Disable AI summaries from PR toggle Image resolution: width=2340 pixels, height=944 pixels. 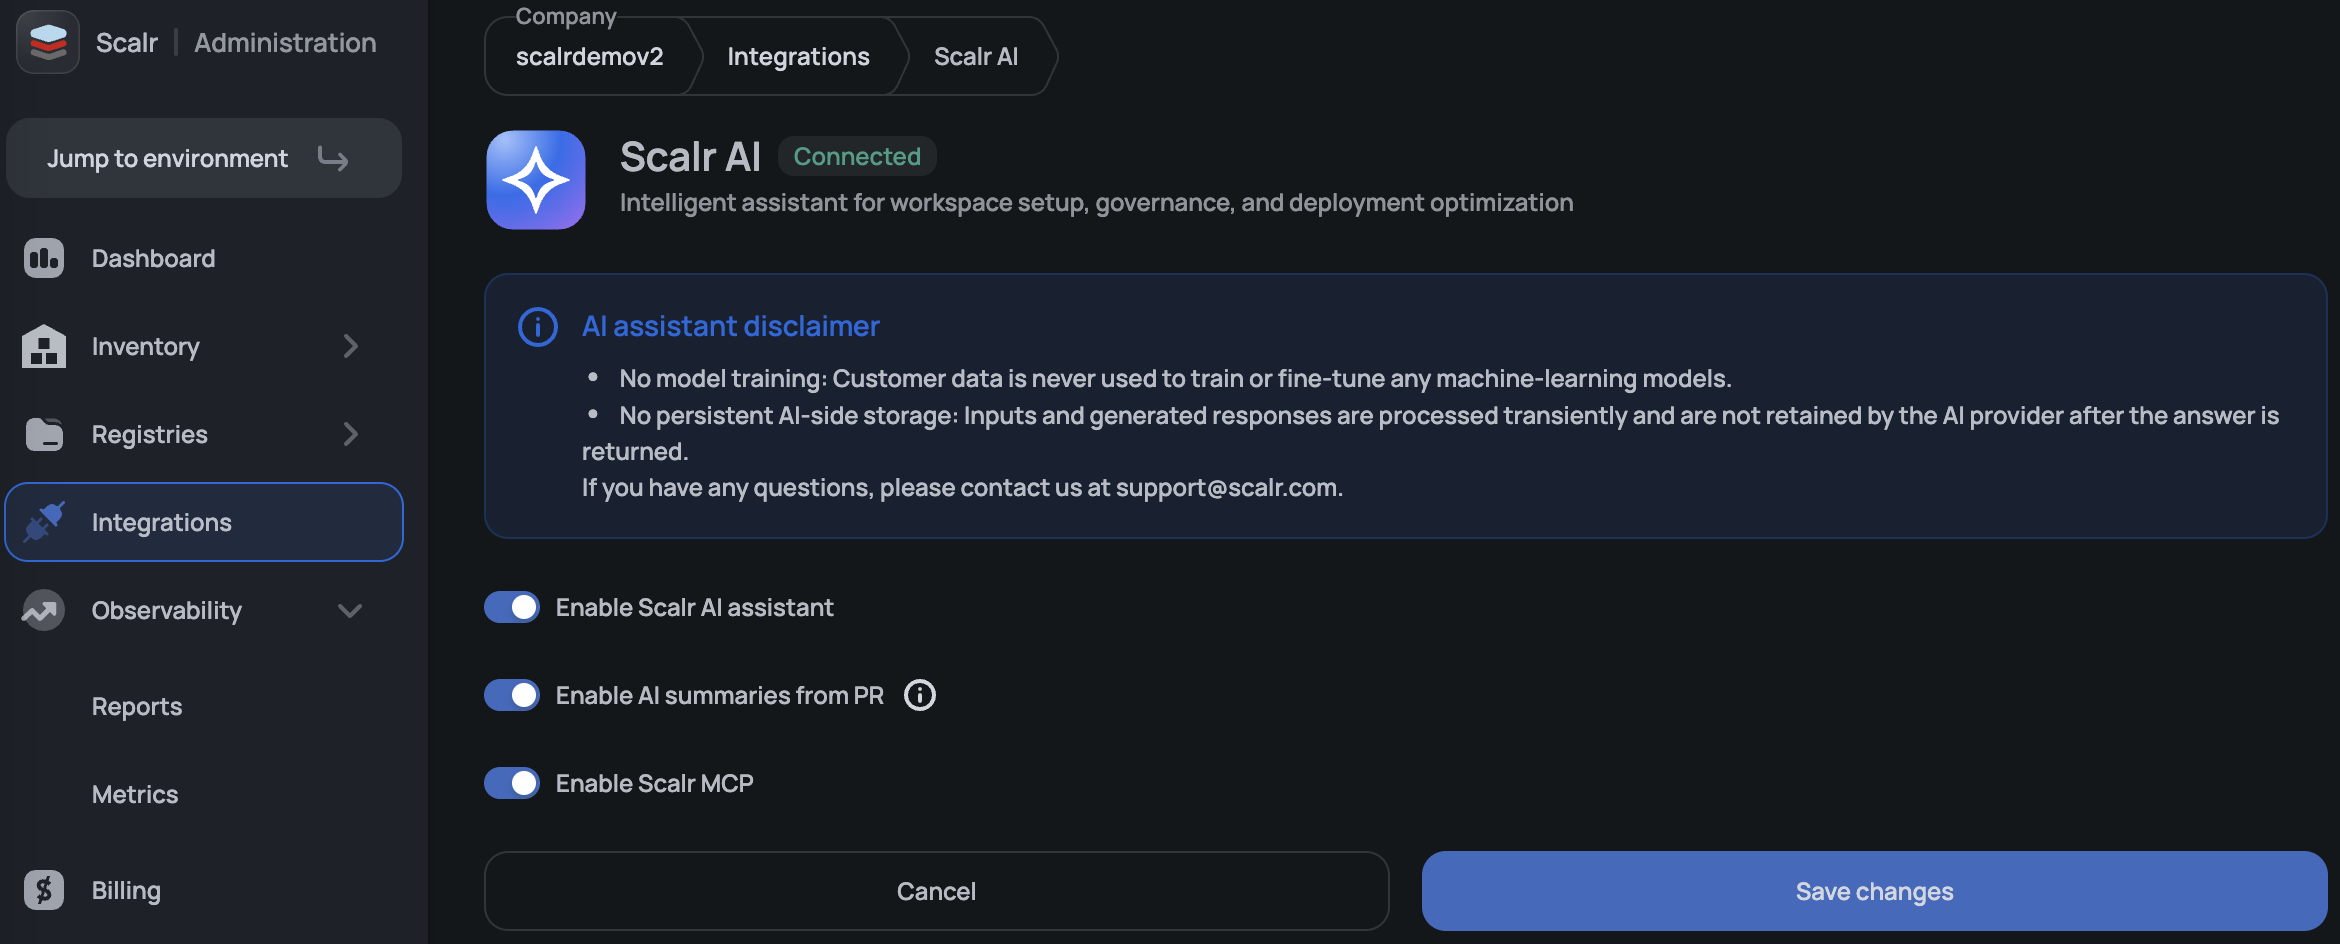pyautogui.click(x=512, y=695)
